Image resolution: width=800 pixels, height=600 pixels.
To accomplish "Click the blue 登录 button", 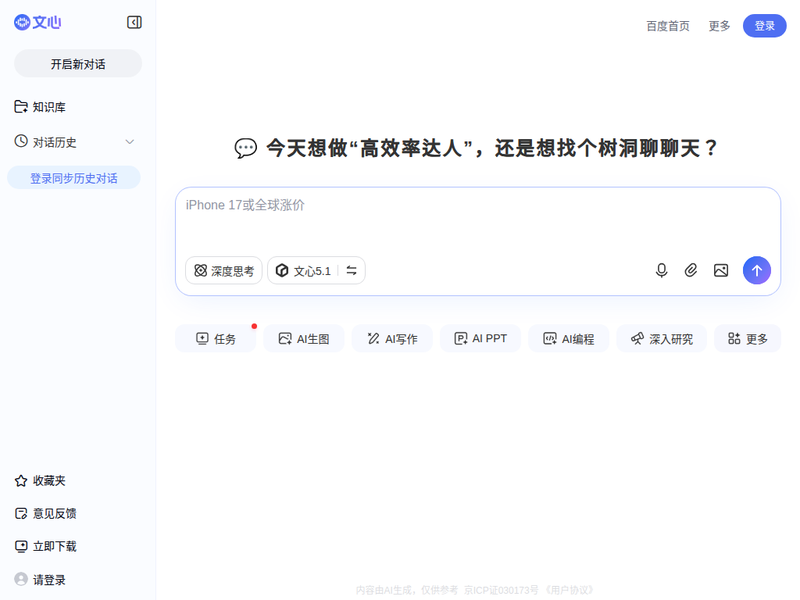I will (x=764, y=26).
